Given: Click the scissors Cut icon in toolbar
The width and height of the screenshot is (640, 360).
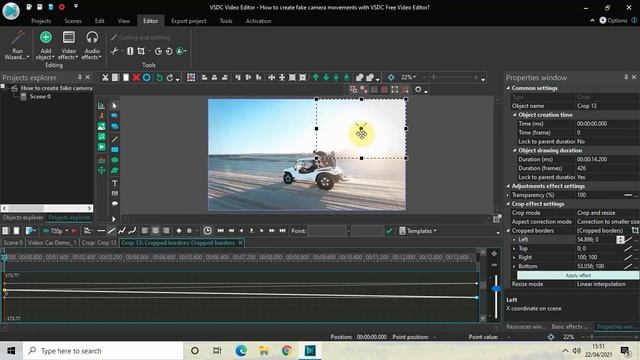Looking at the screenshot, I should coord(105,77).
